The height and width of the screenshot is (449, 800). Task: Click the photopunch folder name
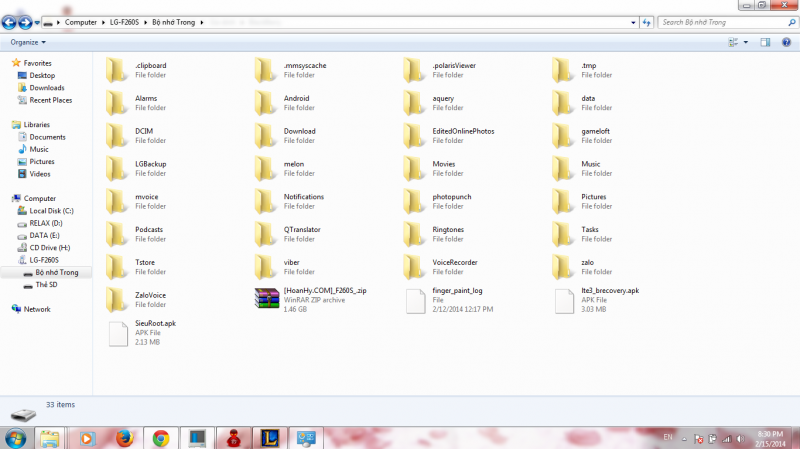click(x=452, y=197)
